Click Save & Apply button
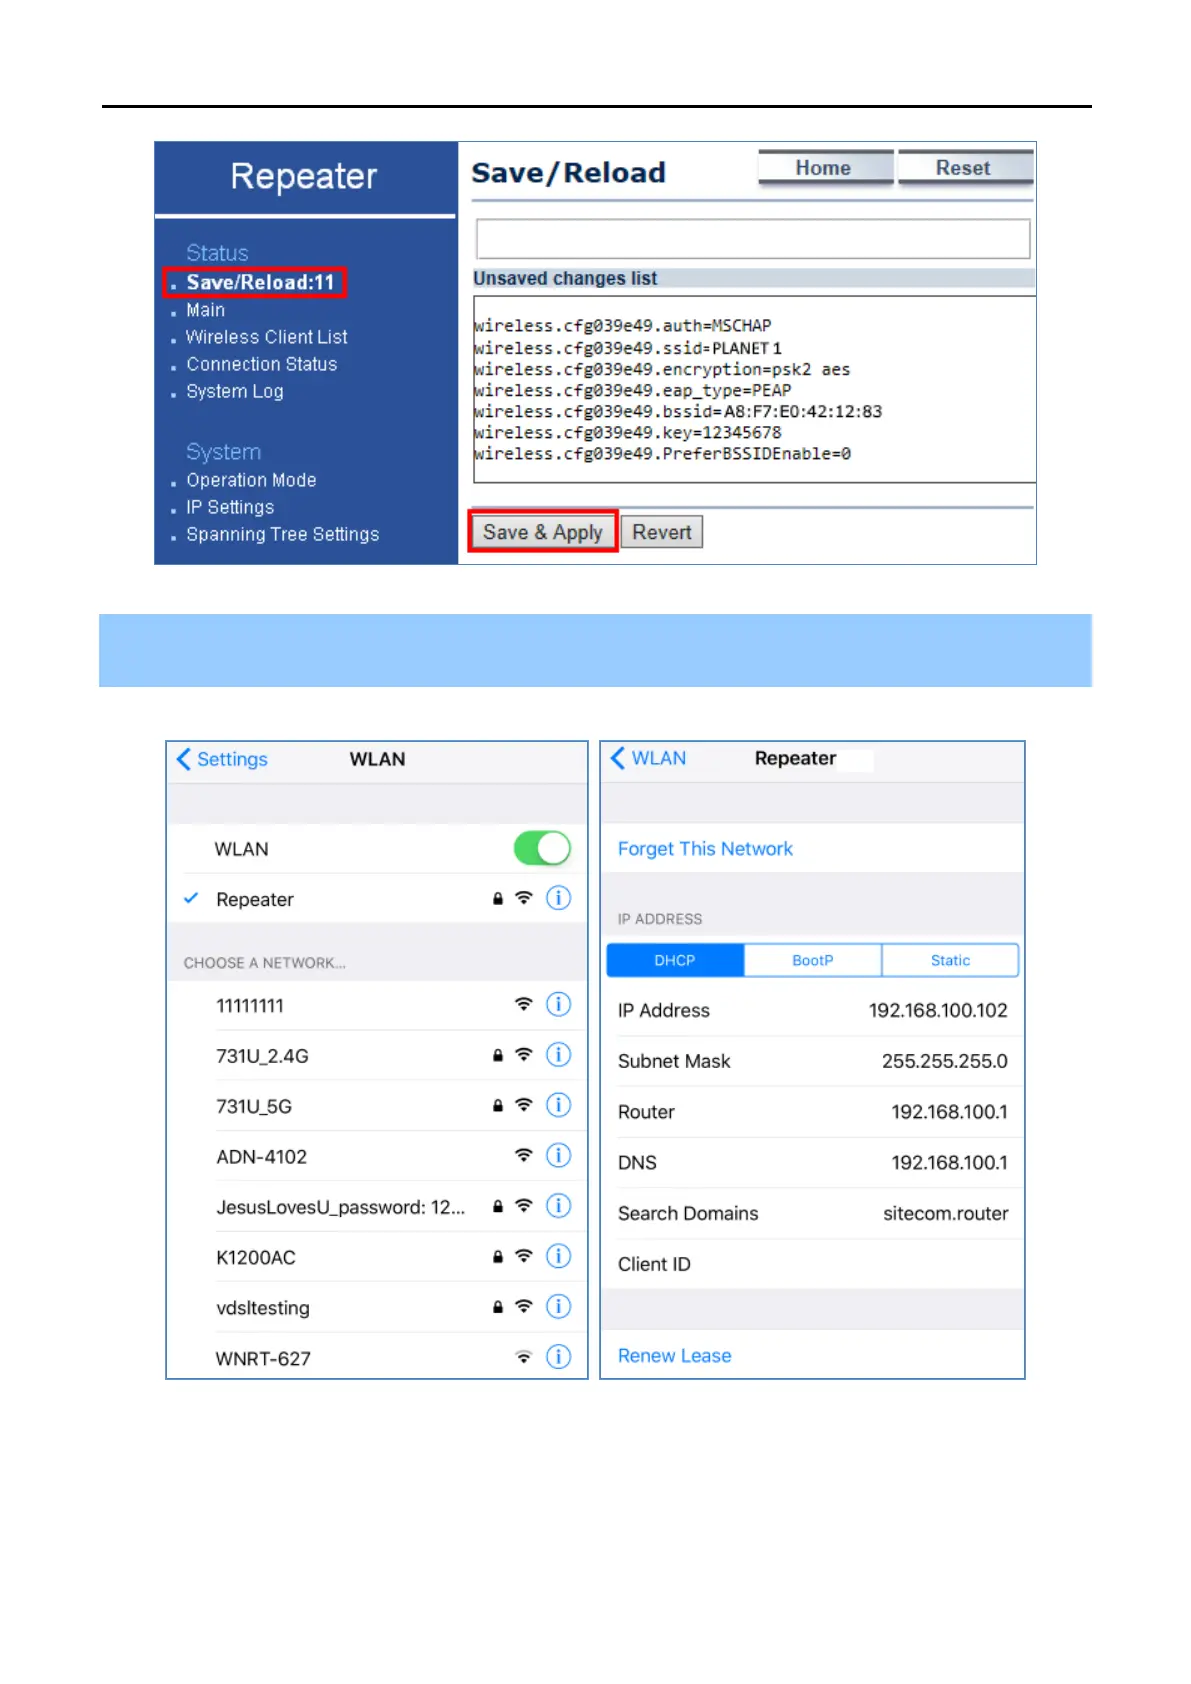1191x1684 pixels. pos(543,532)
